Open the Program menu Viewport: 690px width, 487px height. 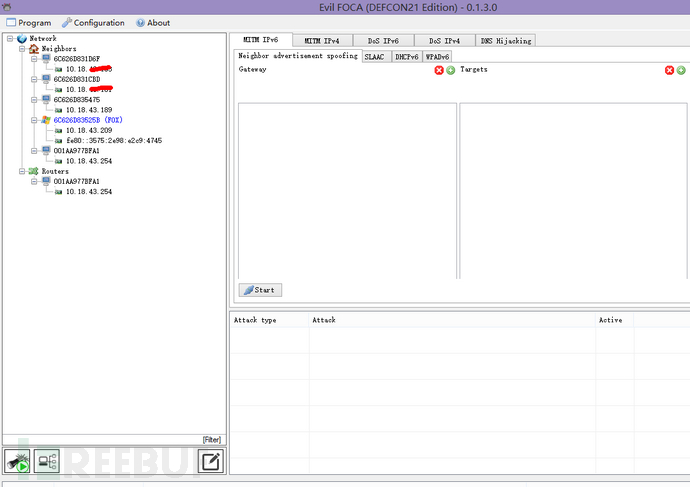[29, 22]
